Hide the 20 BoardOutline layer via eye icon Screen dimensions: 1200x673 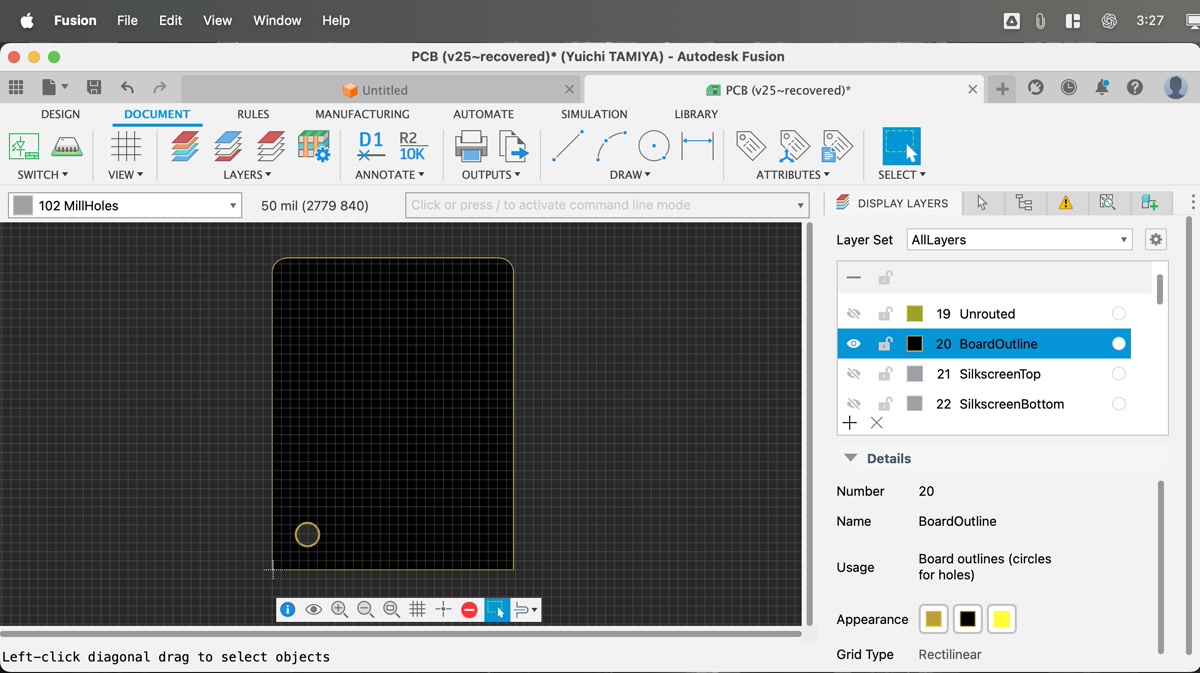[x=853, y=344]
